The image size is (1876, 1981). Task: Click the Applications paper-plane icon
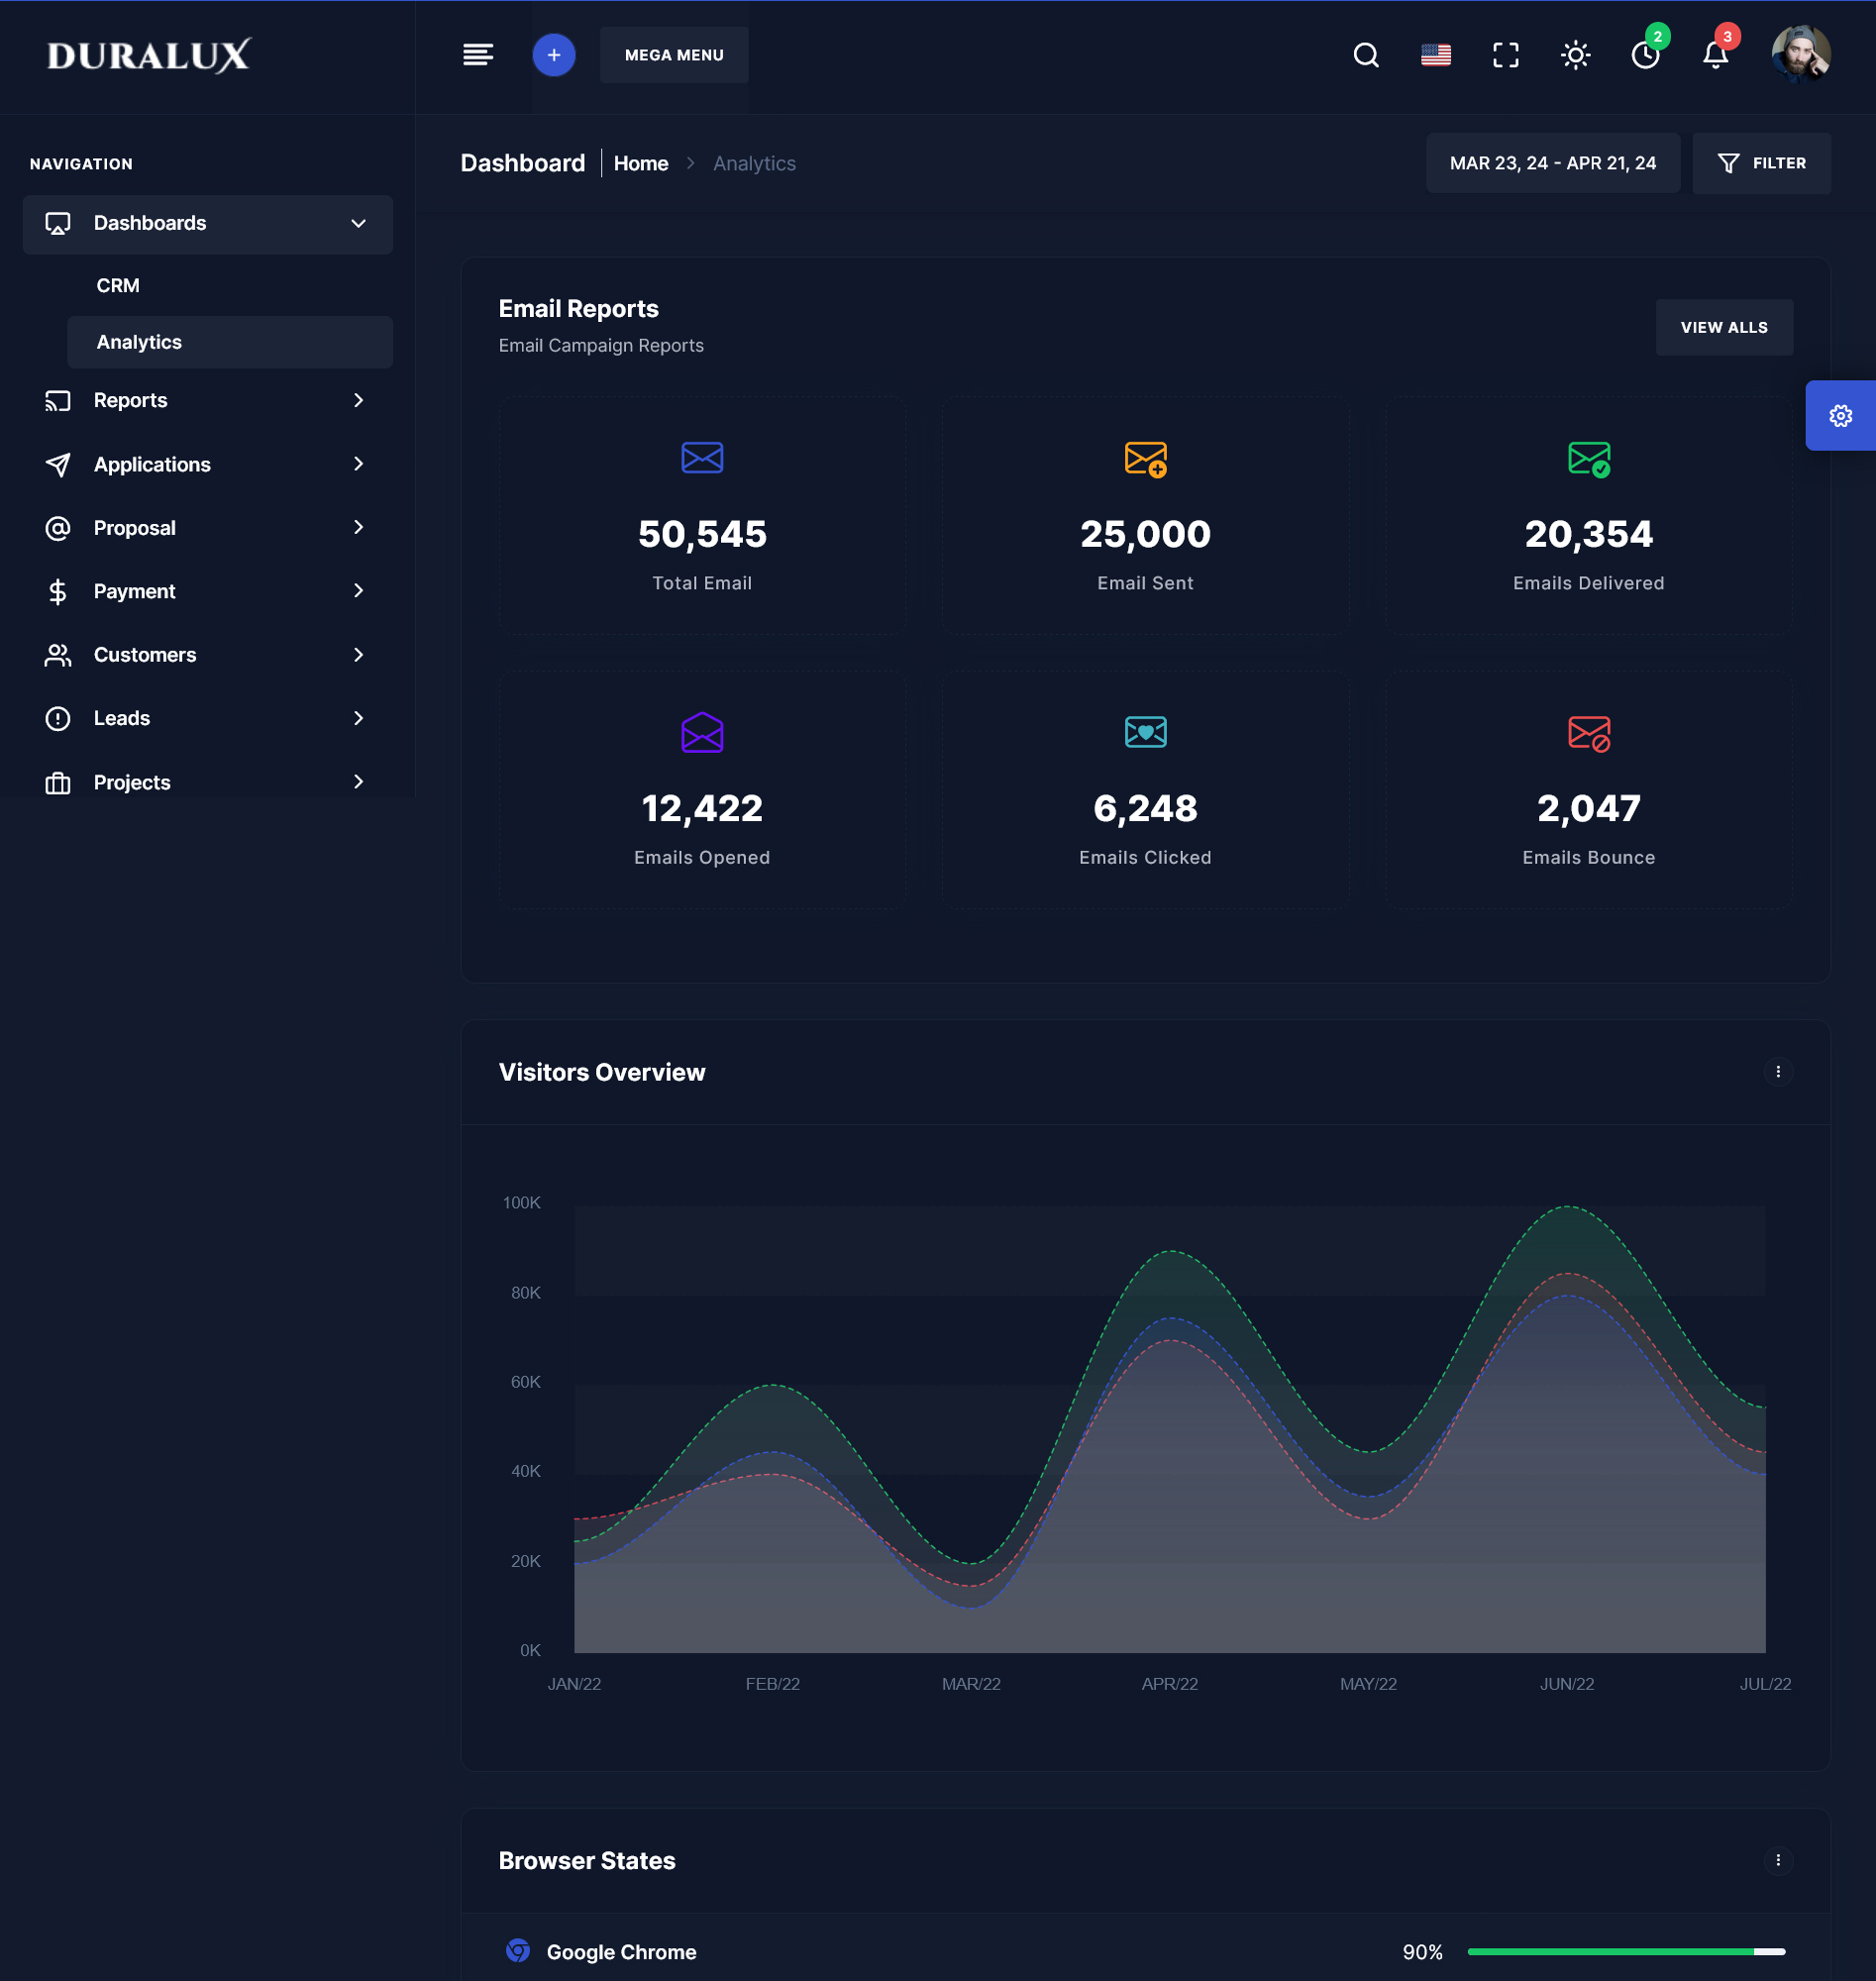(x=58, y=465)
